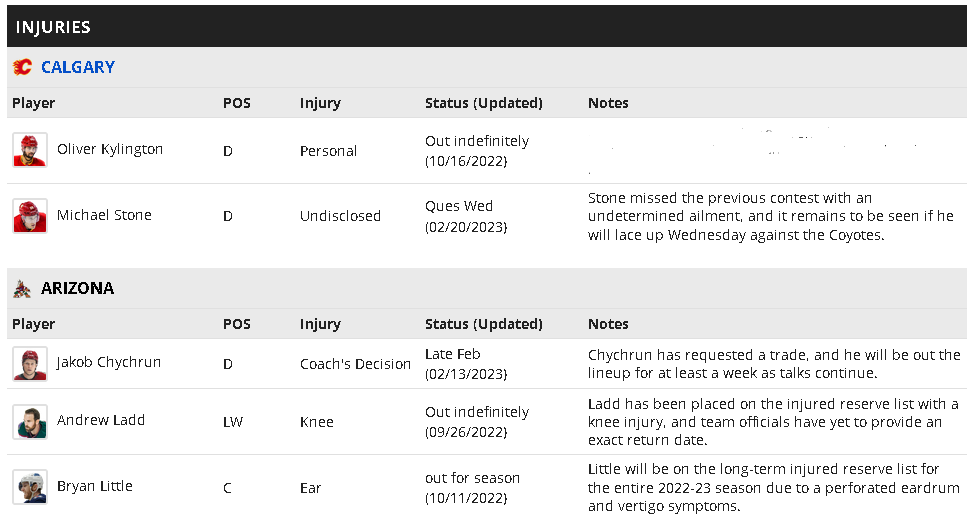The image size is (976, 530).
Task: Click the Arizona Coyotes logo icon
Action: pyautogui.click(x=22, y=288)
